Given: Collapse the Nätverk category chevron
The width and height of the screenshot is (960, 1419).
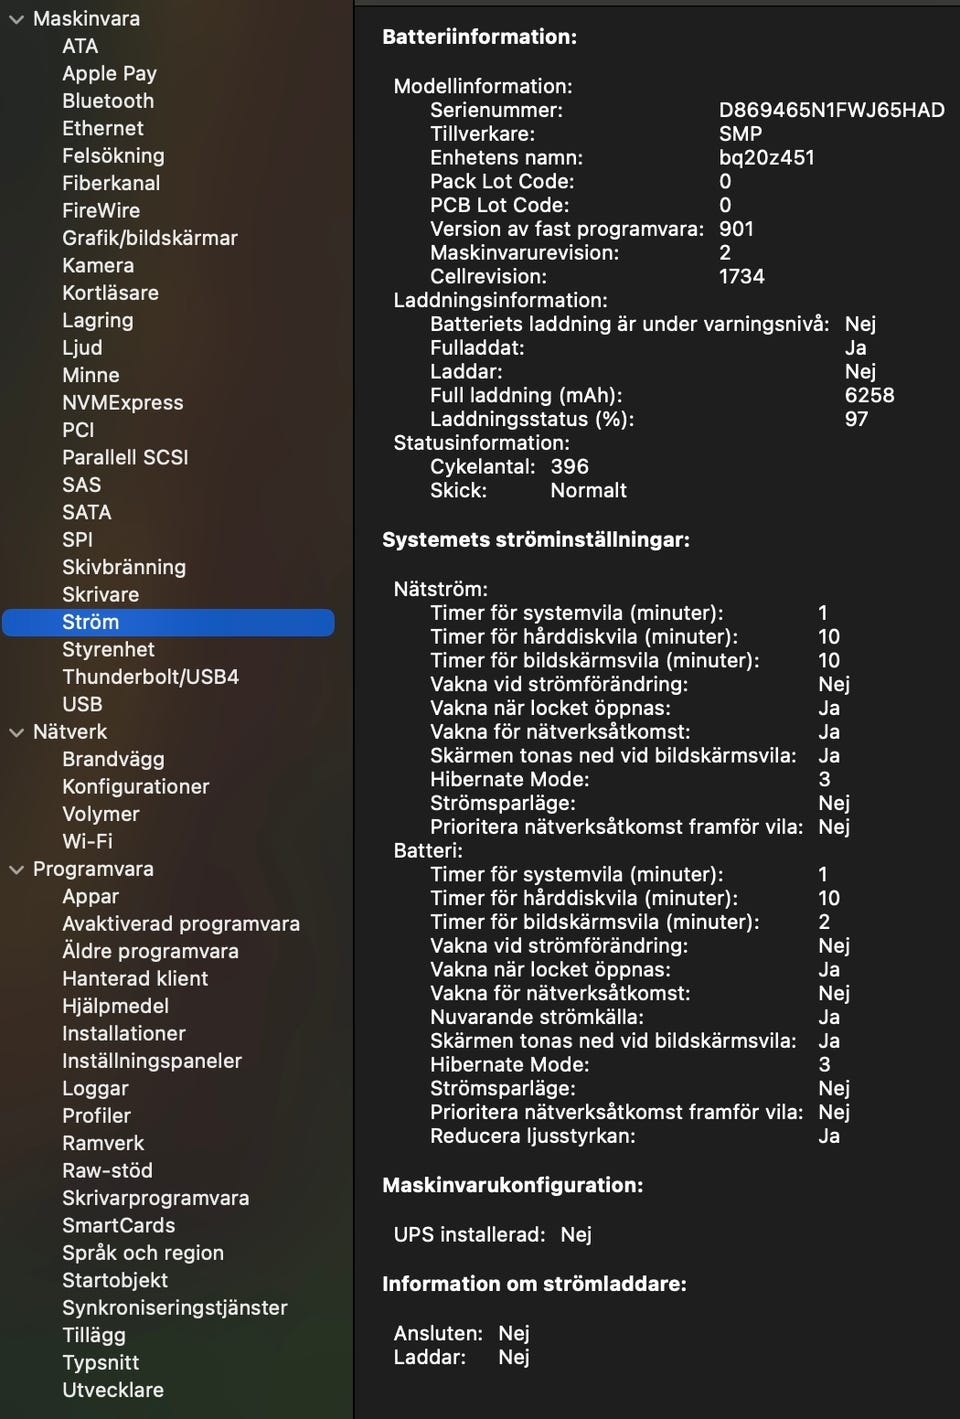Looking at the screenshot, I should coord(16,732).
